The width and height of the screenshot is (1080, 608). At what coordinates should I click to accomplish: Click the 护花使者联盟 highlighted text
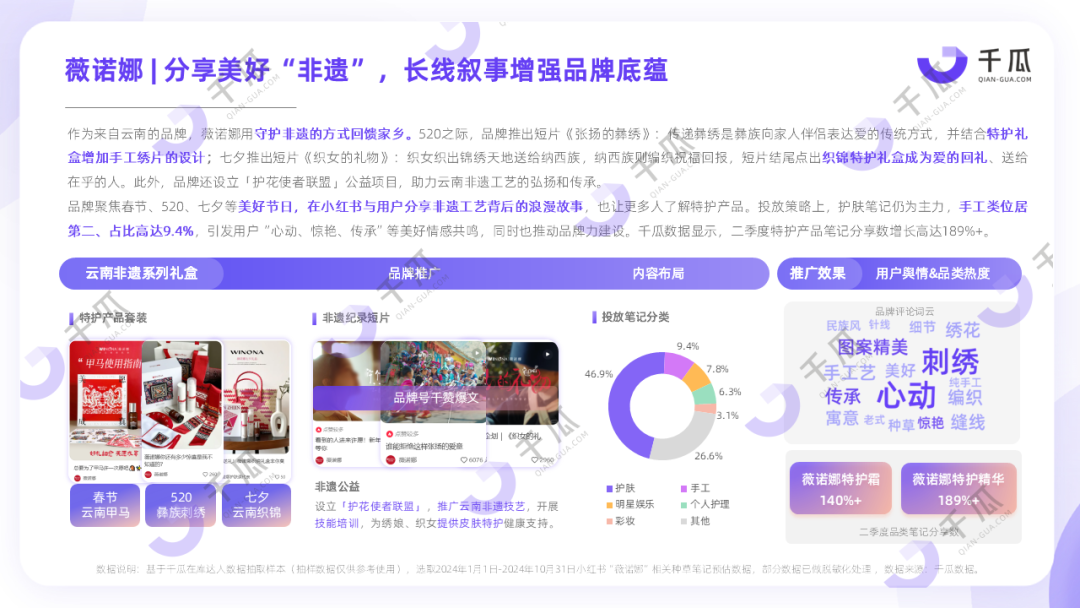pos(381,506)
